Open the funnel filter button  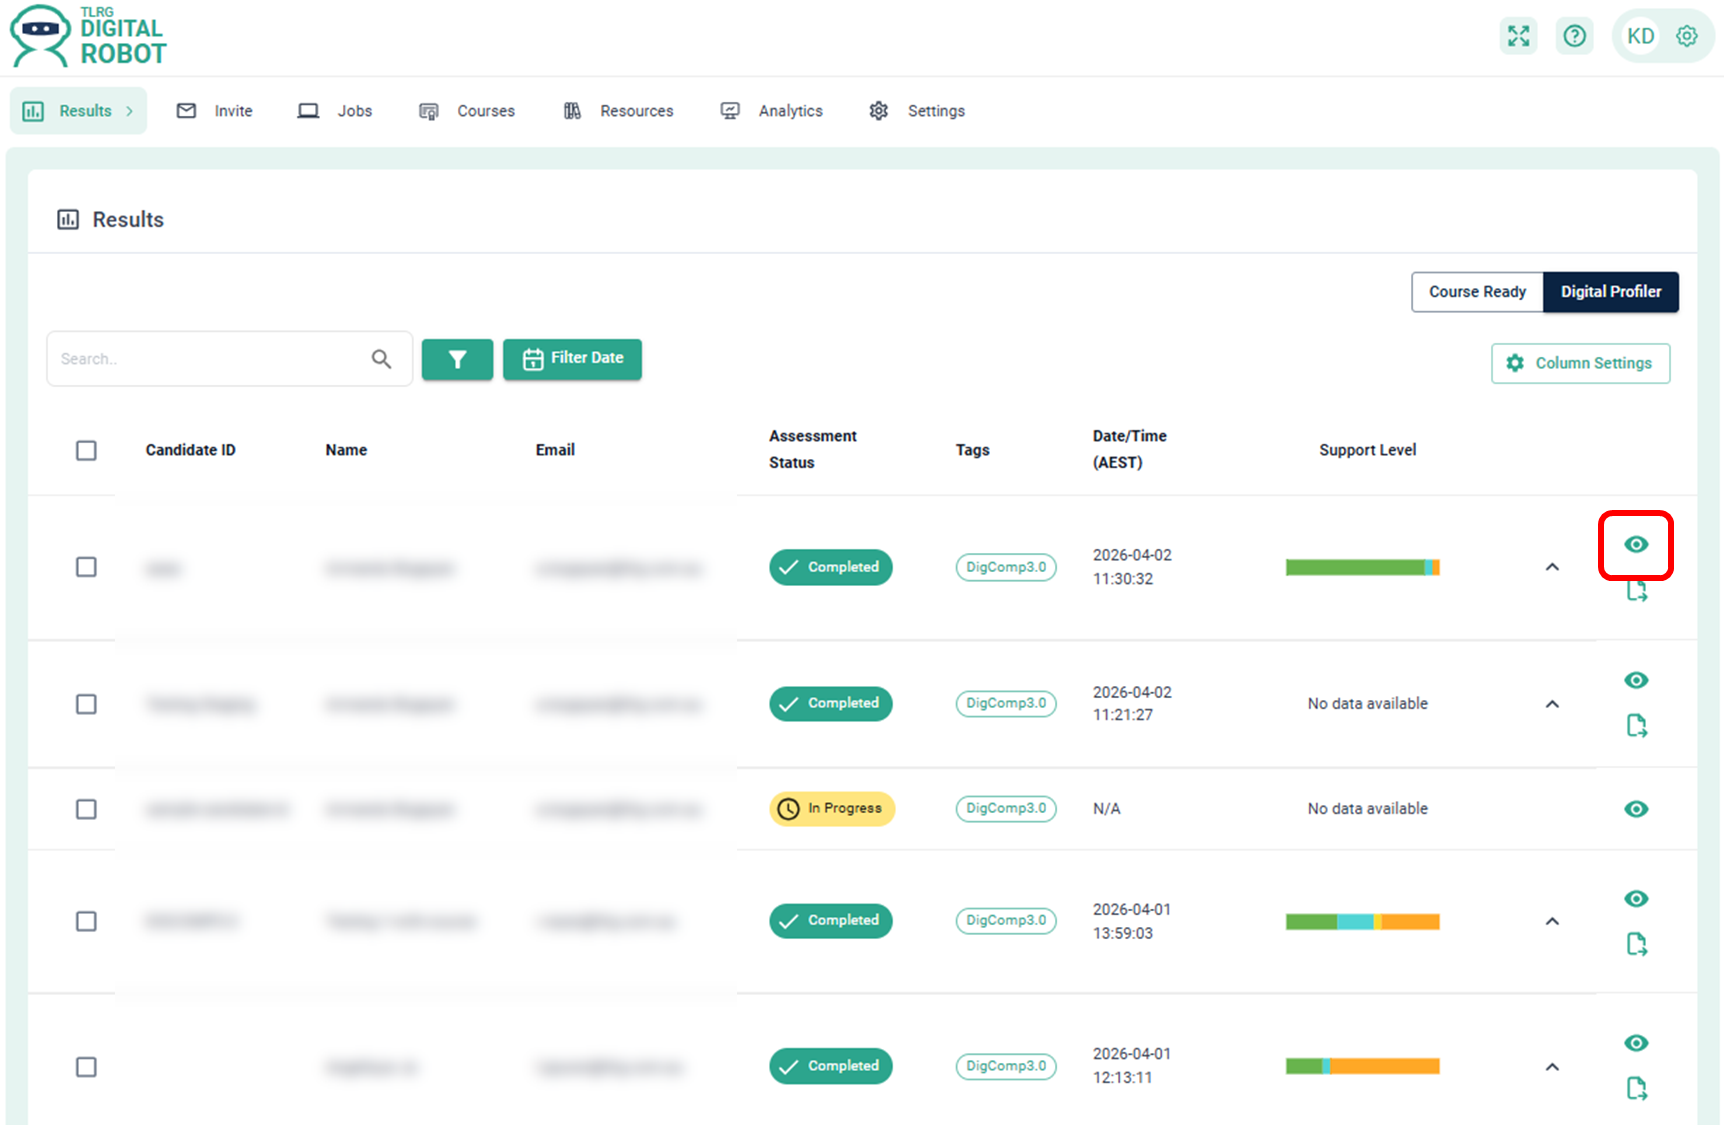[x=457, y=359]
